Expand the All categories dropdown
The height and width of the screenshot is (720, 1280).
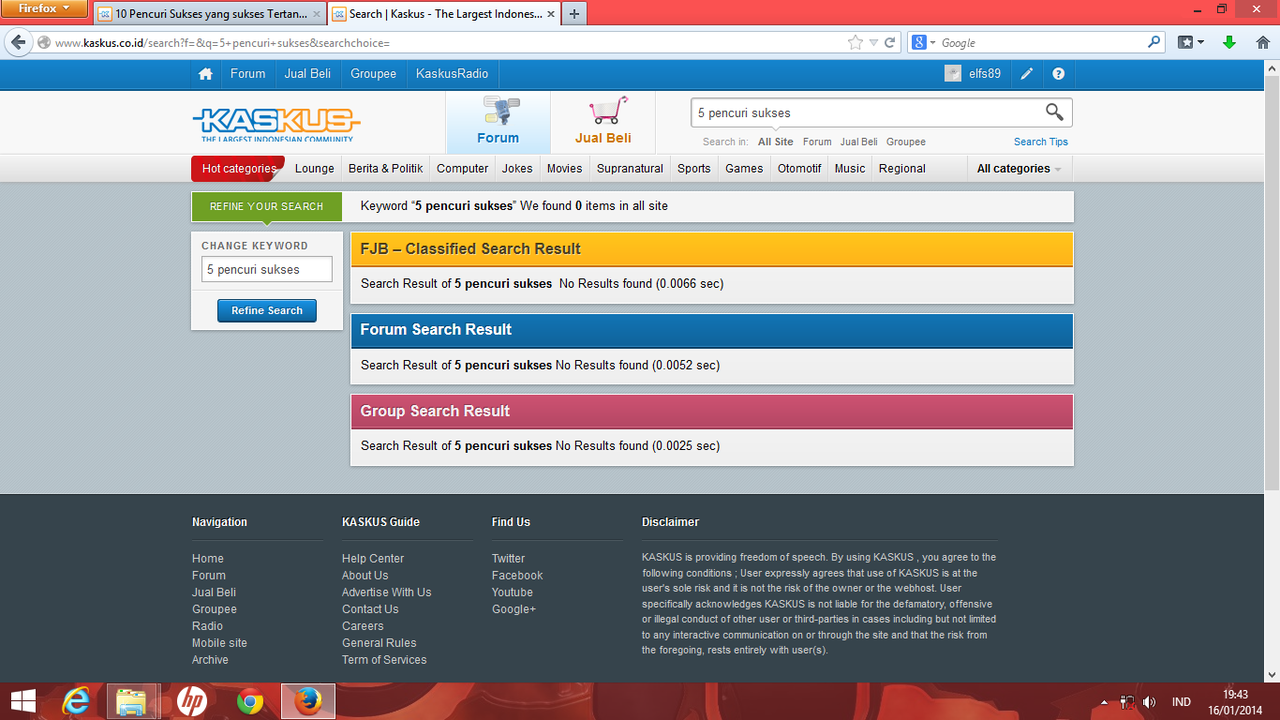click(1019, 169)
